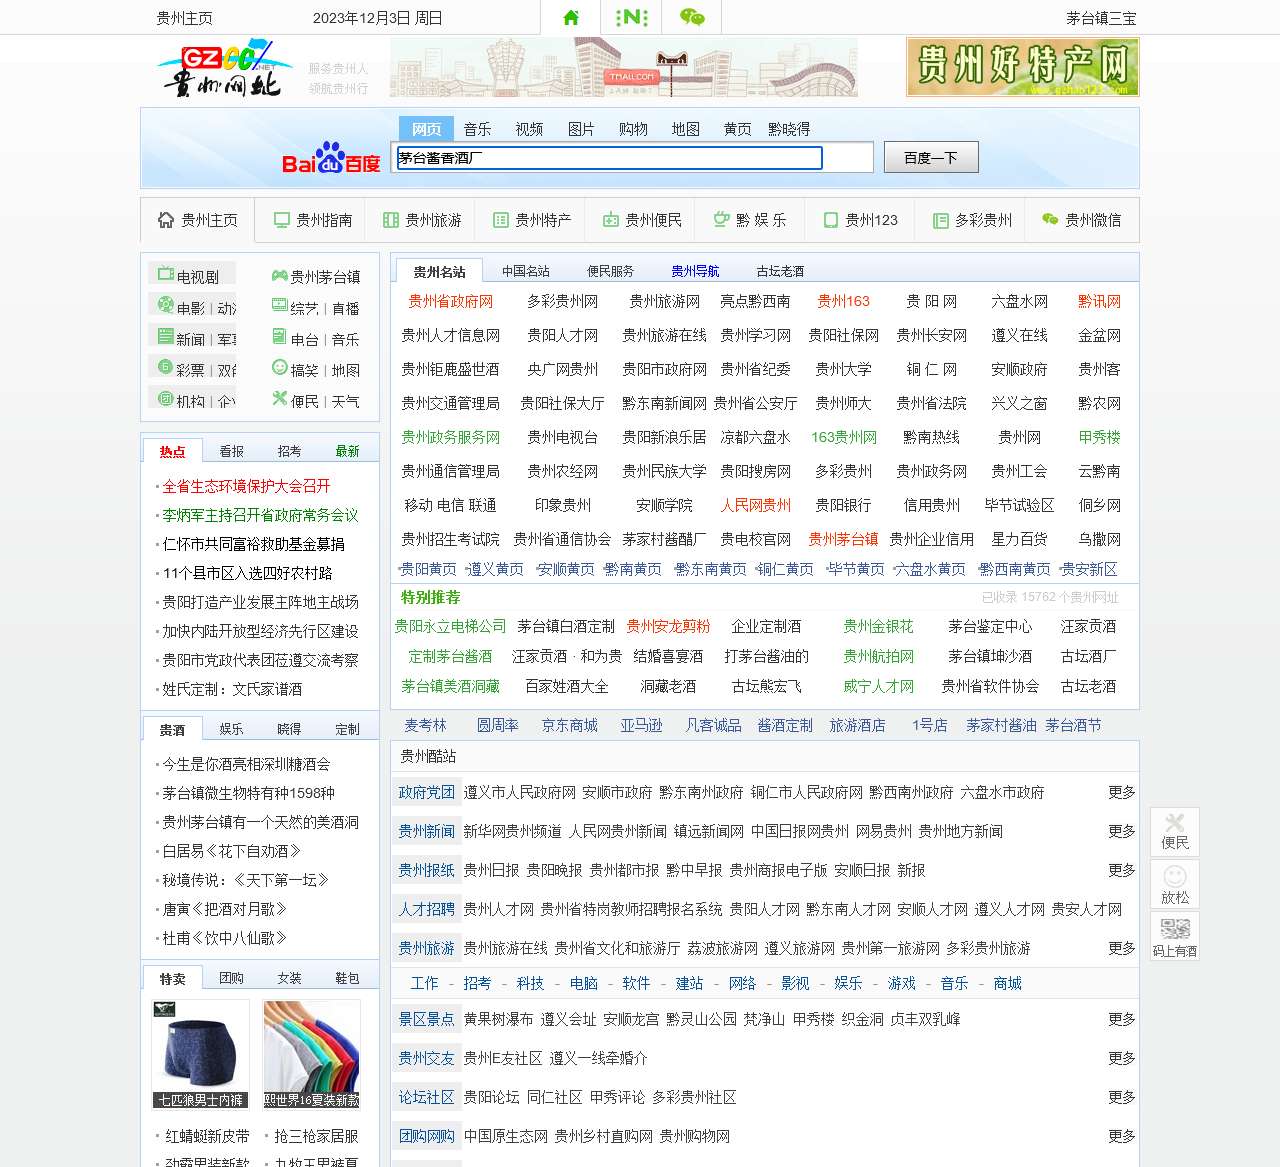Click the 百度一下 search button

point(931,158)
